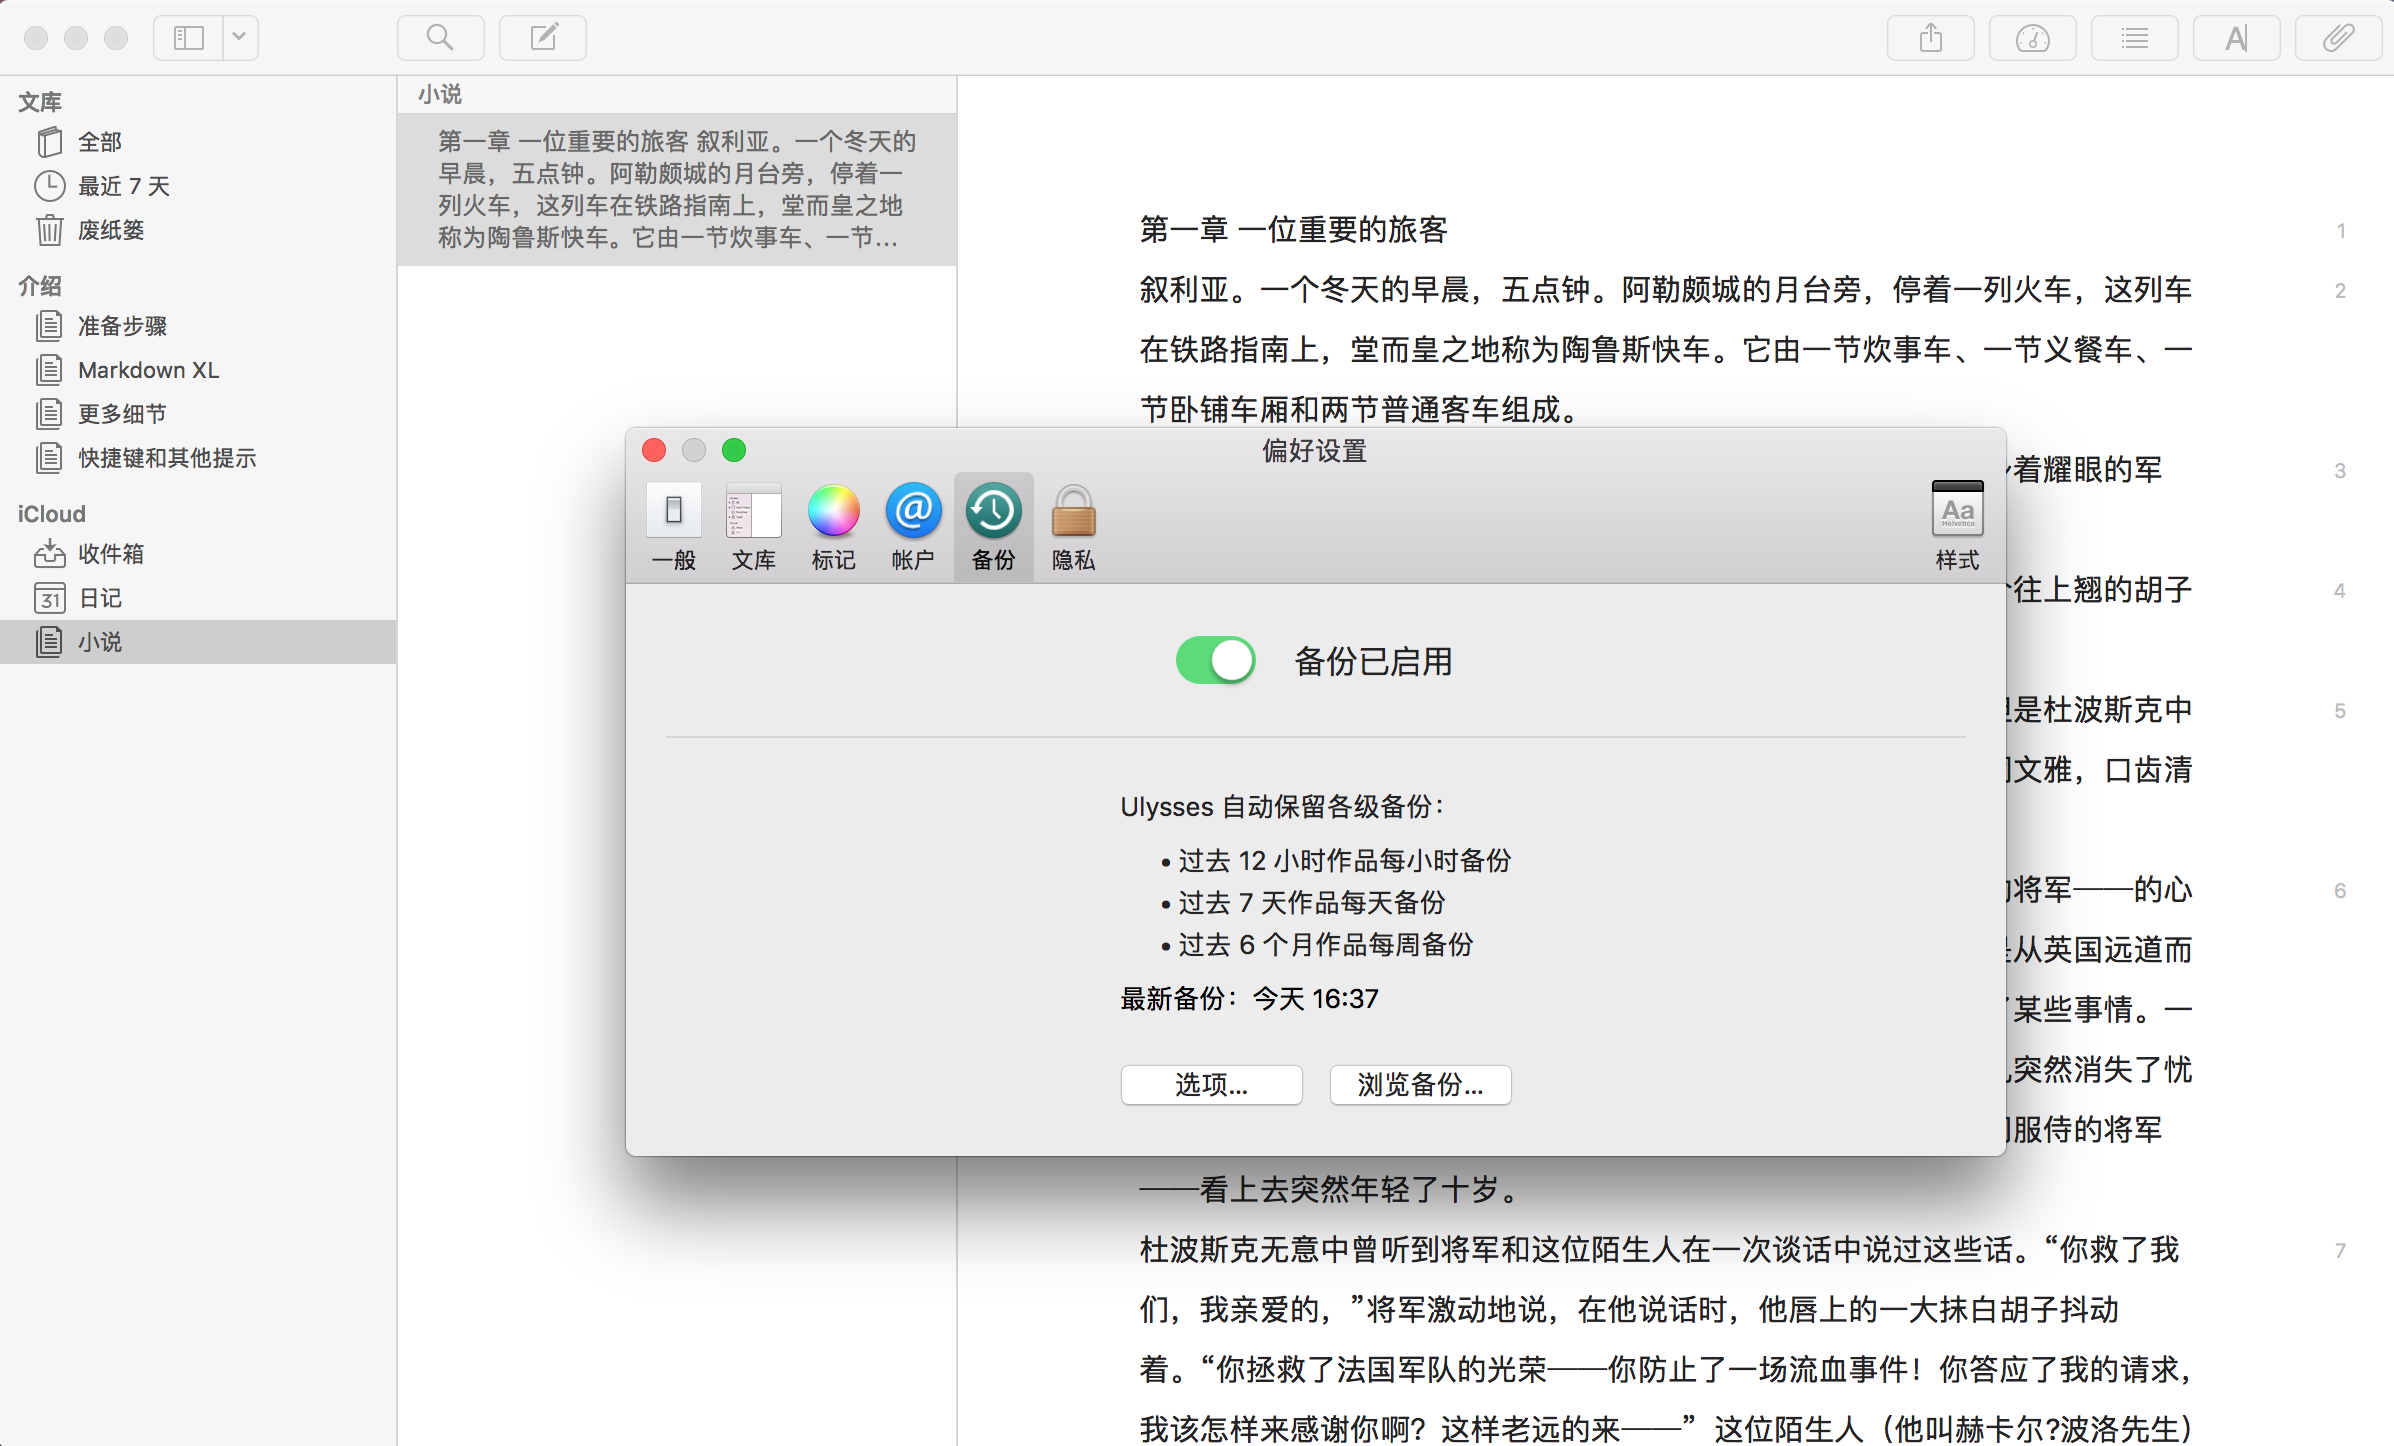Select the 日记 diary group
Viewport: 2394px width, 1446px height.
199,598
